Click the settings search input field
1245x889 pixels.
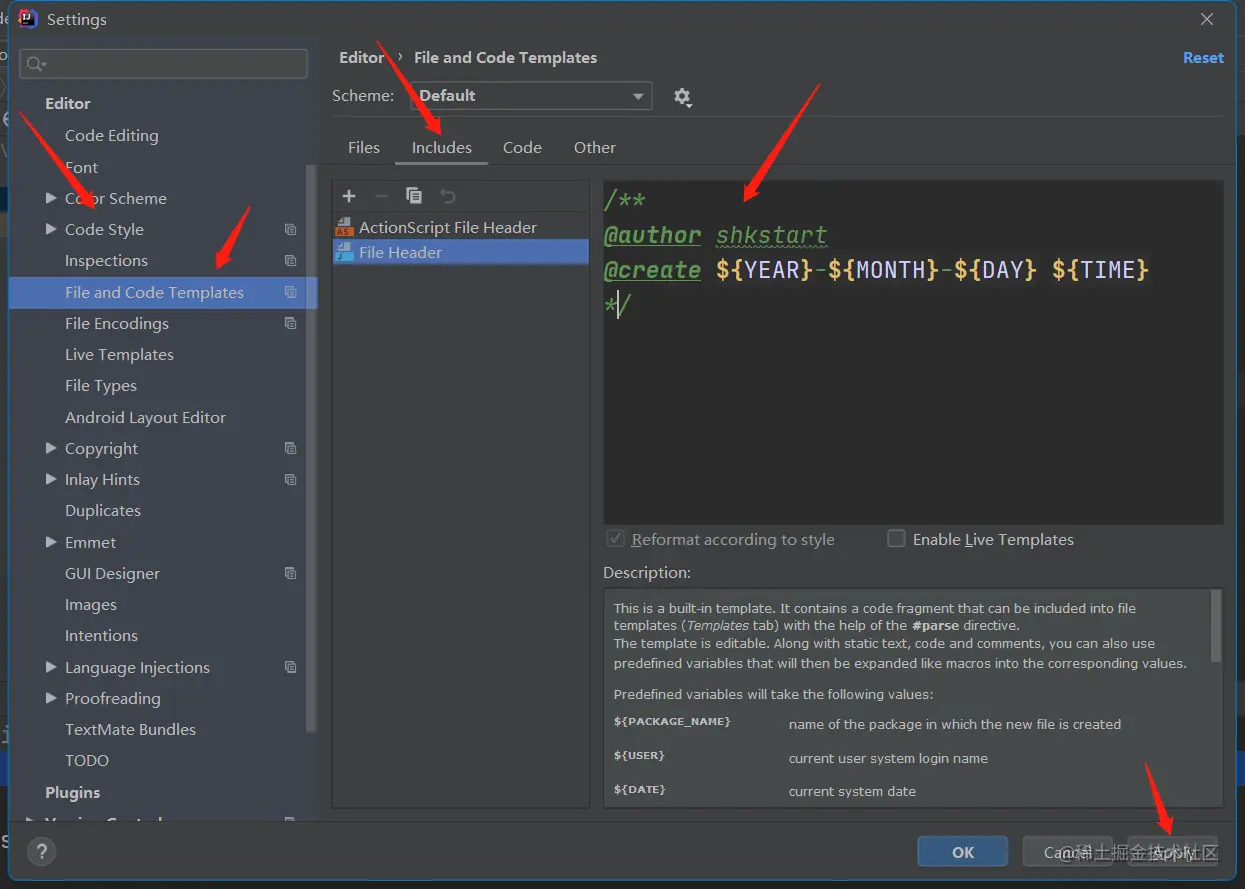click(164, 64)
